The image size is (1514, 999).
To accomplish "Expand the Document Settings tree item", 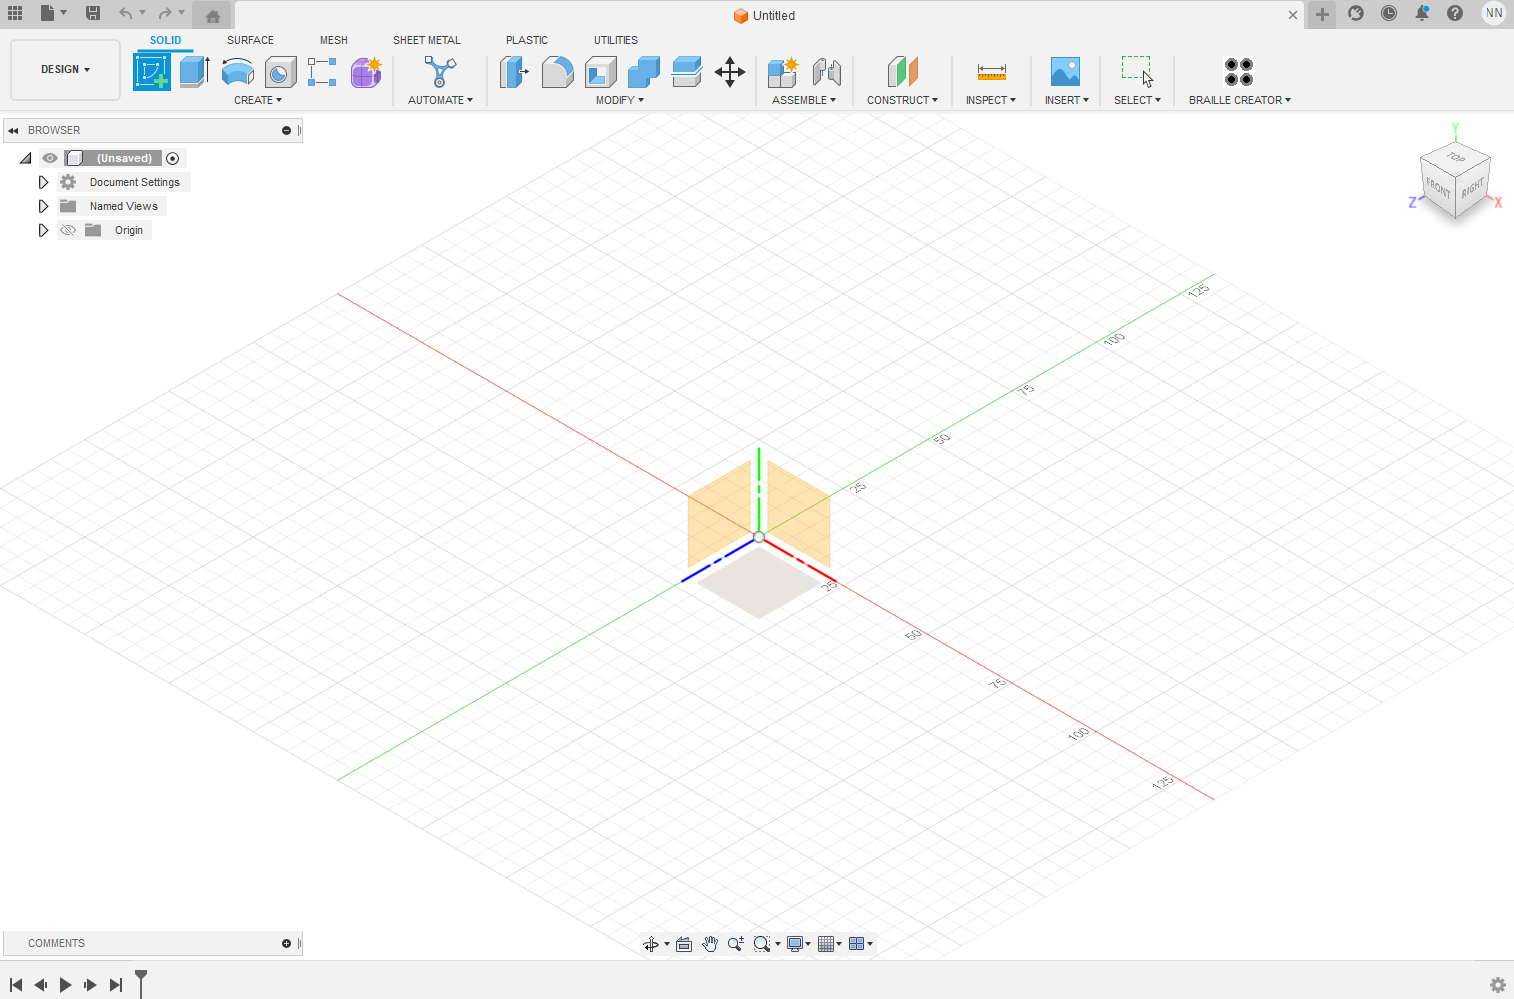I will click(x=43, y=181).
